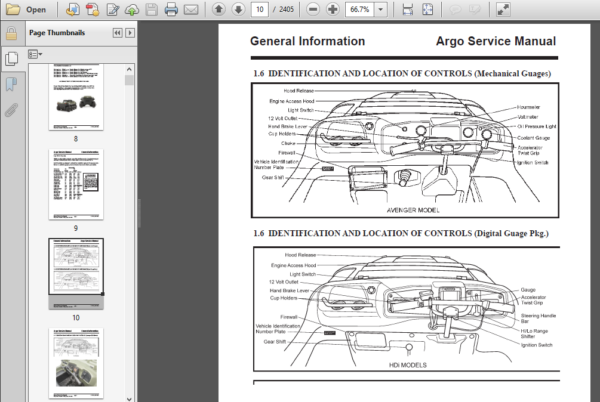This screenshot has height=402, width=600.
Task: Enter read mode with the expand arrows icon
Action: coord(503,10)
